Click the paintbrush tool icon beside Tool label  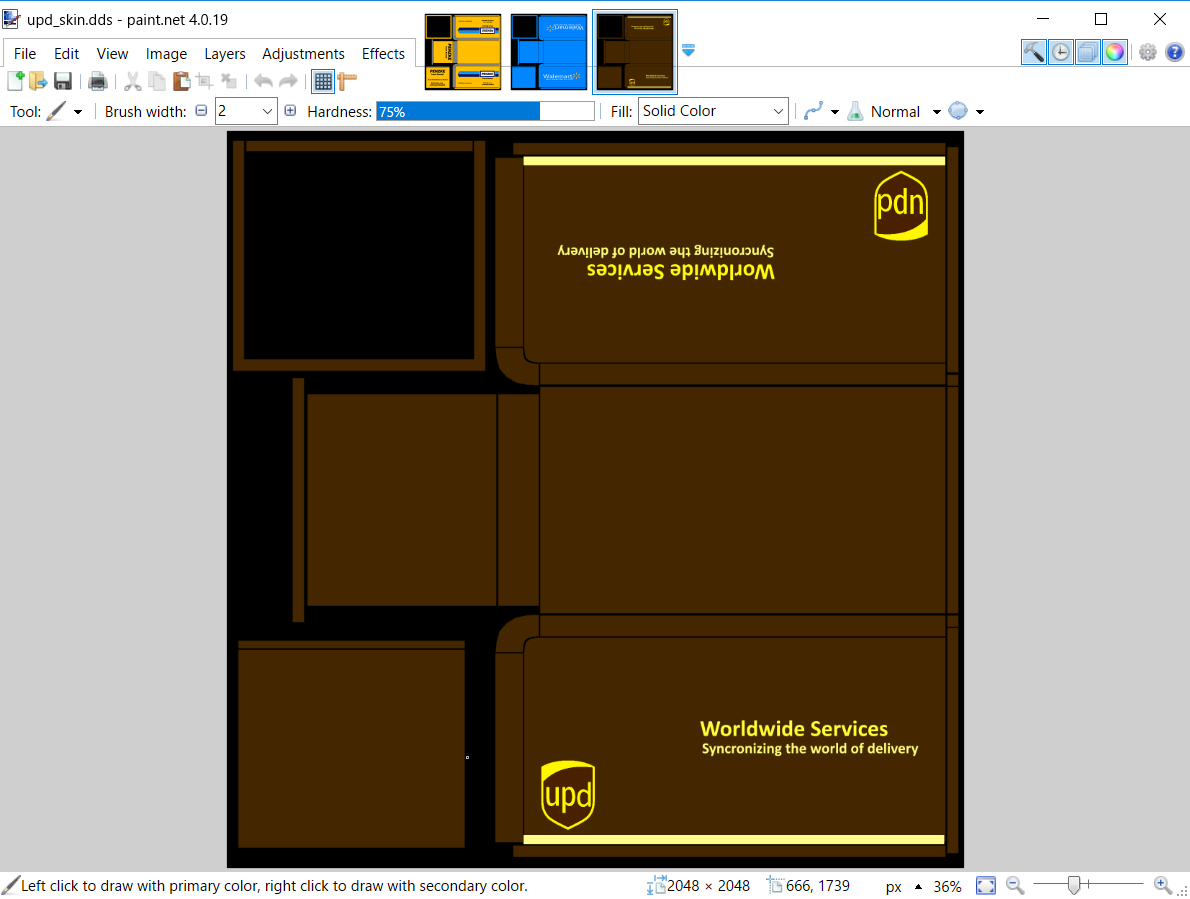(x=56, y=112)
